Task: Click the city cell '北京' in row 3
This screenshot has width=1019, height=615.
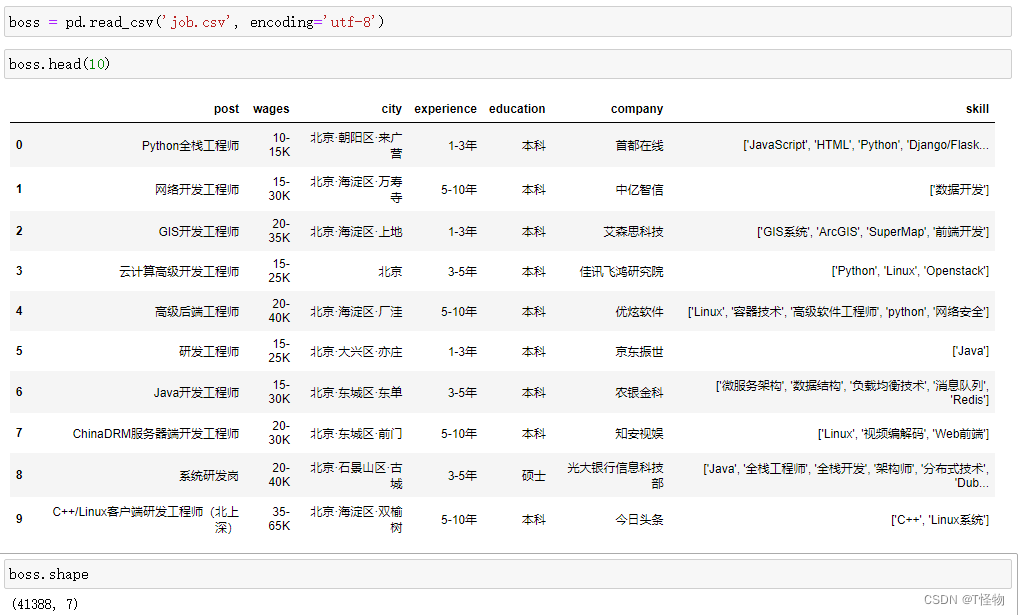Action: (x=390, y=272)
